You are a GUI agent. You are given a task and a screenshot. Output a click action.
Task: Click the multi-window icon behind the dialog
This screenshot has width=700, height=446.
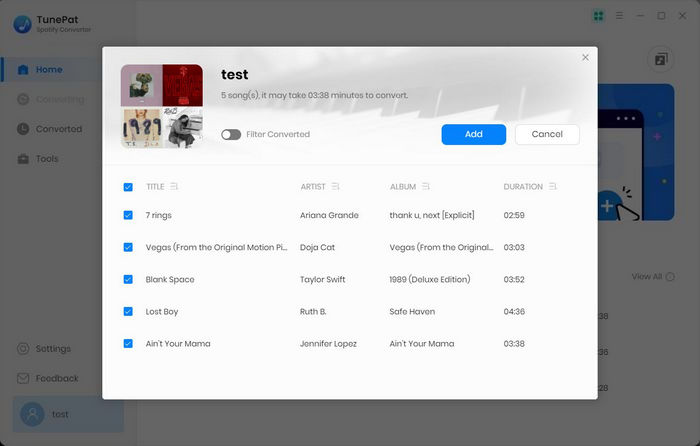click(x=661, y=59)
